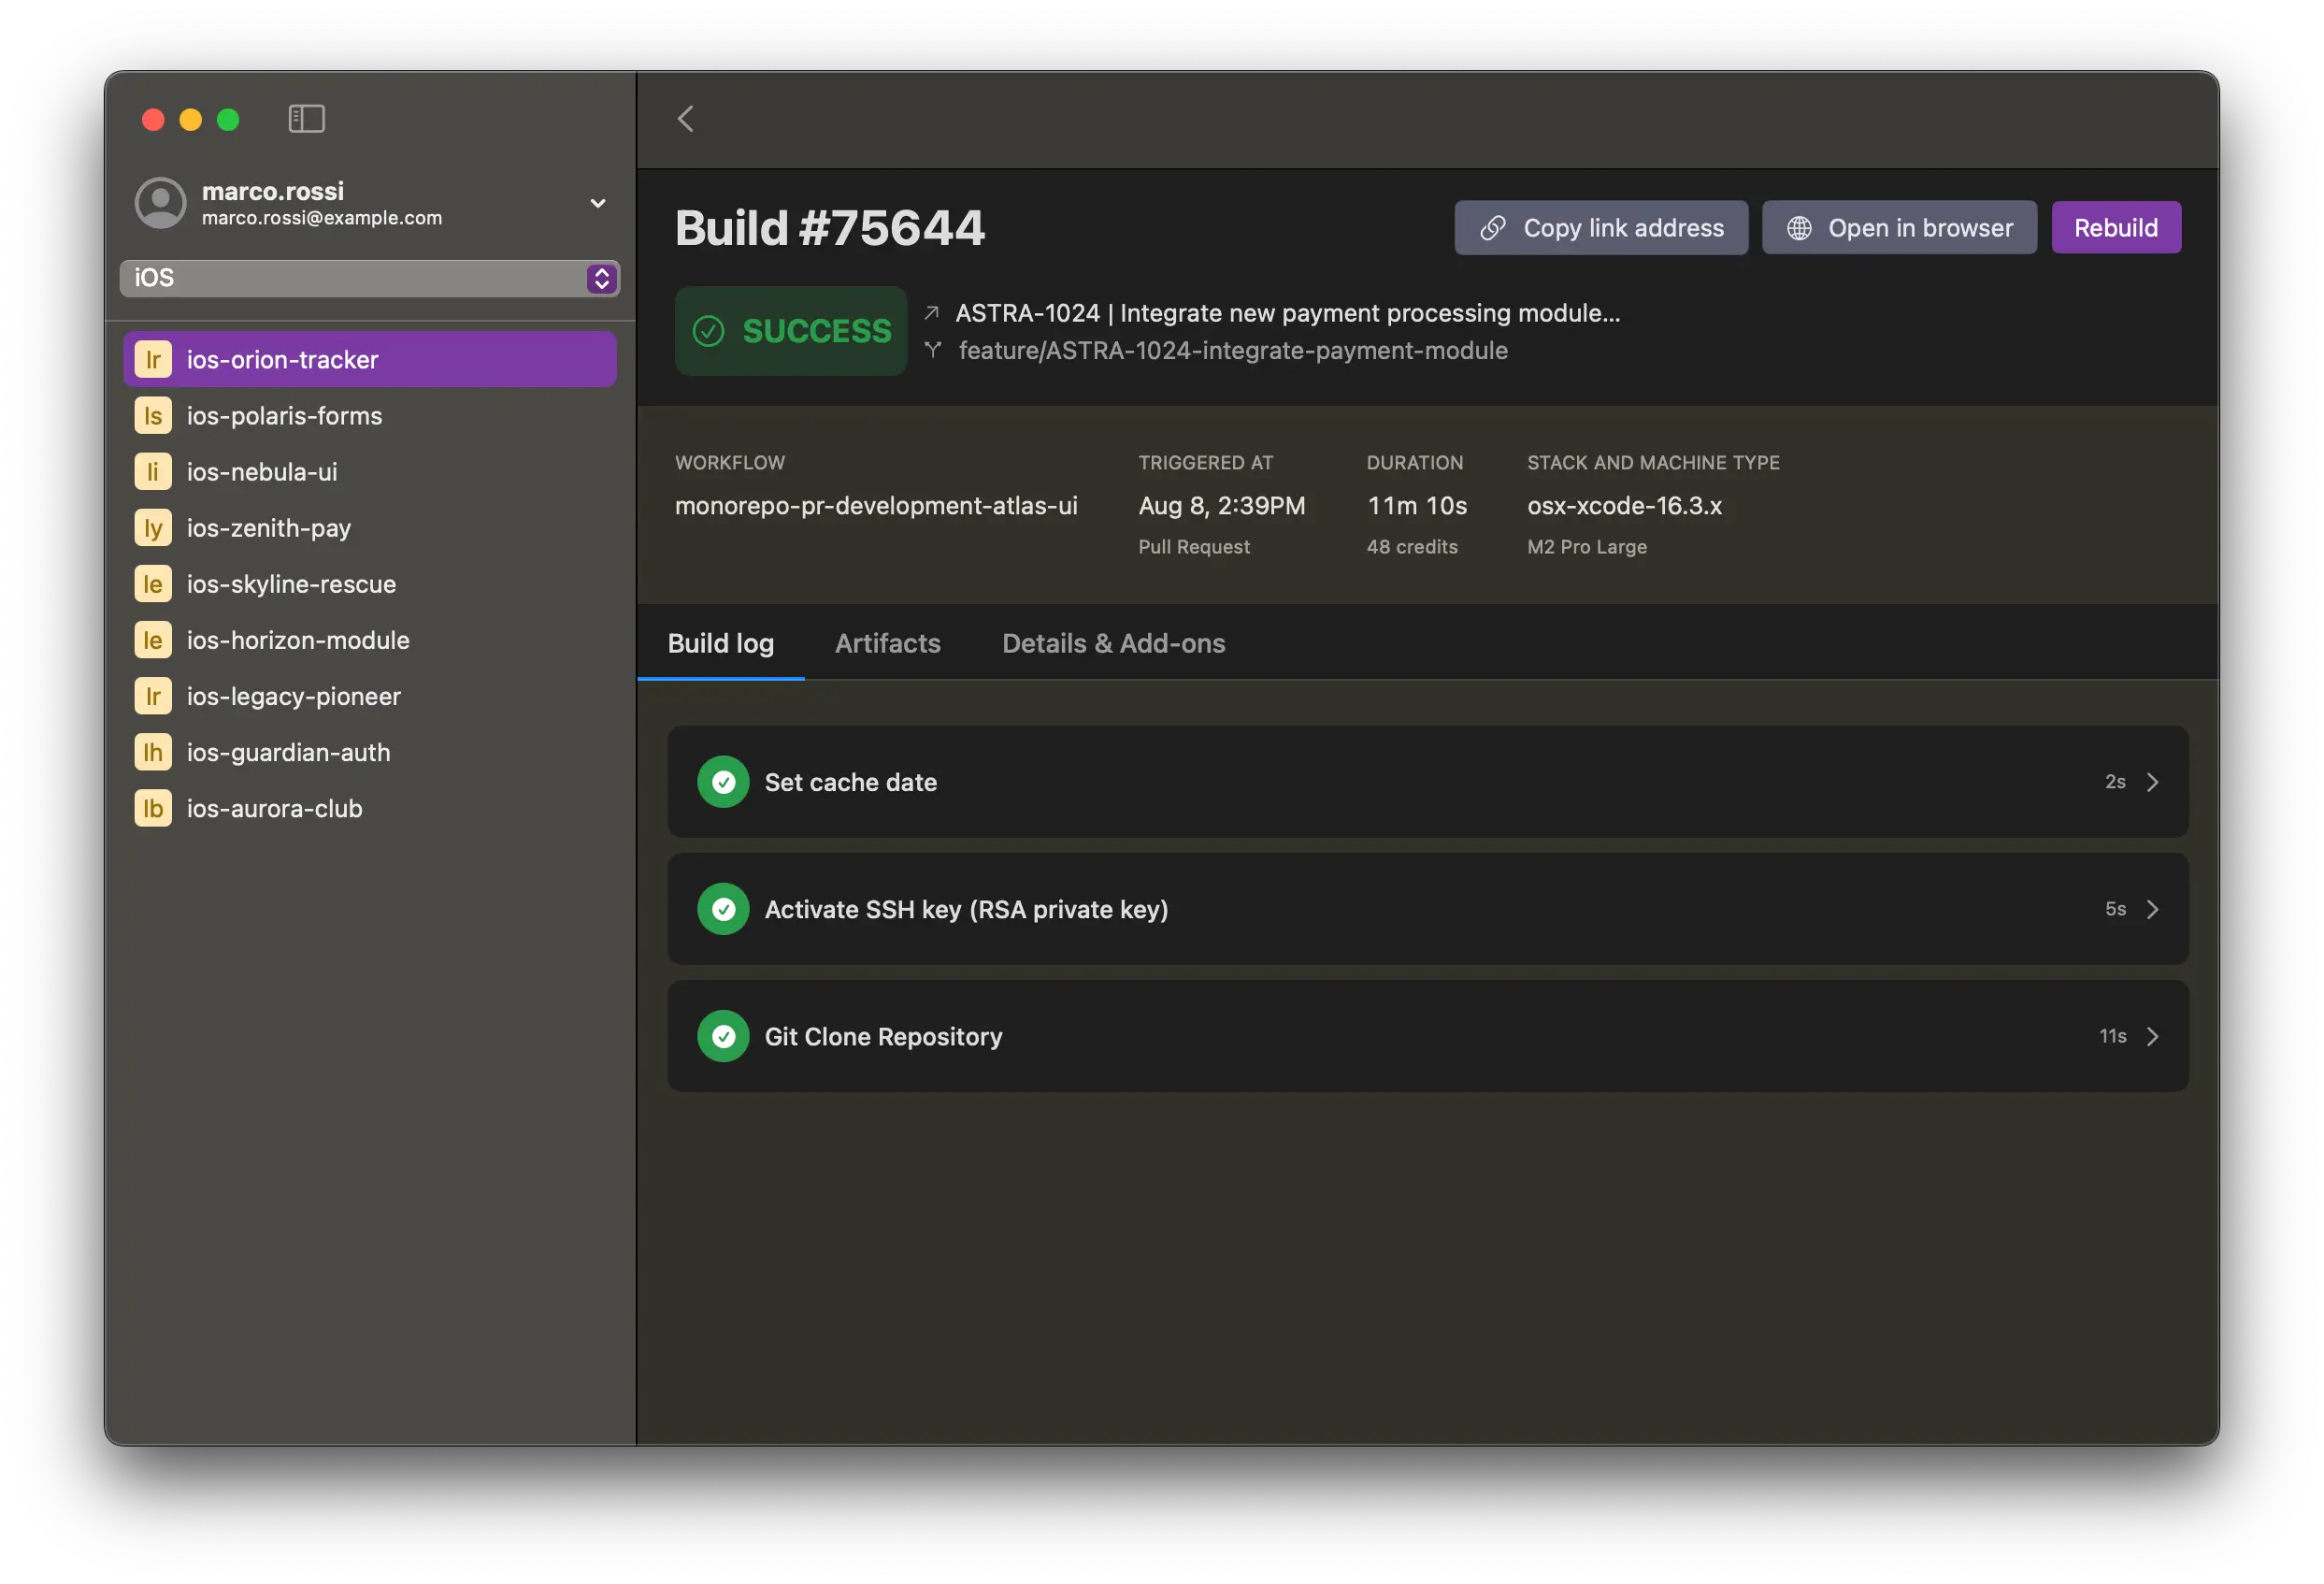Click the green check for Set cache date
Viewport: 2324px width, 1584px height.
[723, 782]
